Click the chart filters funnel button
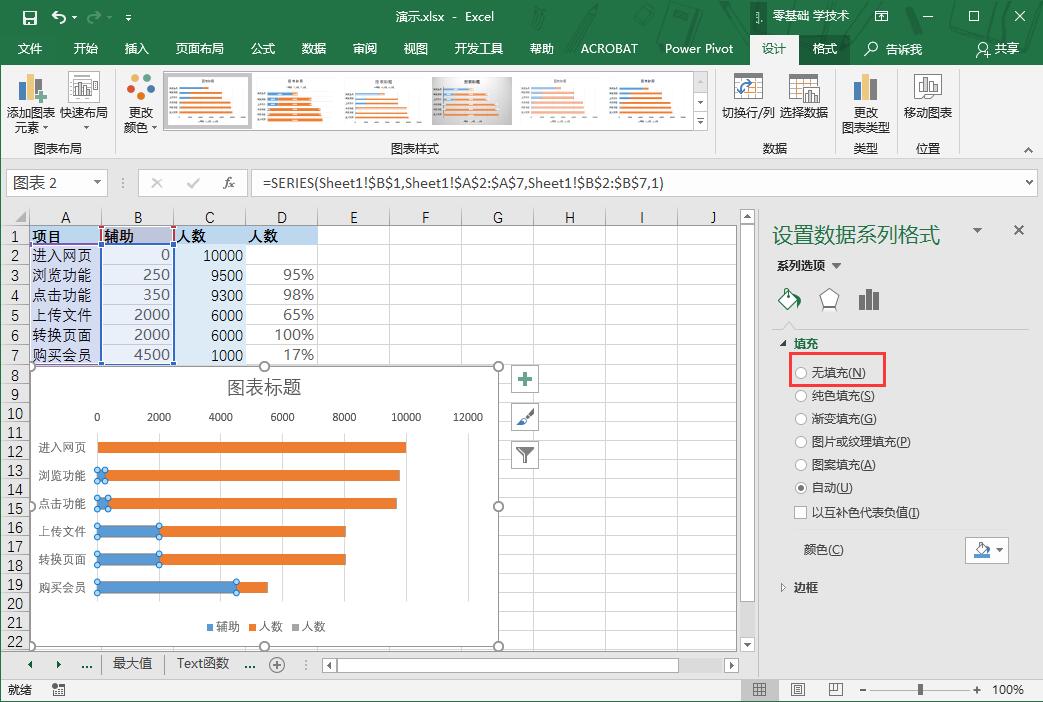The height and width of the screenshot is (702, 1043). 525,455
